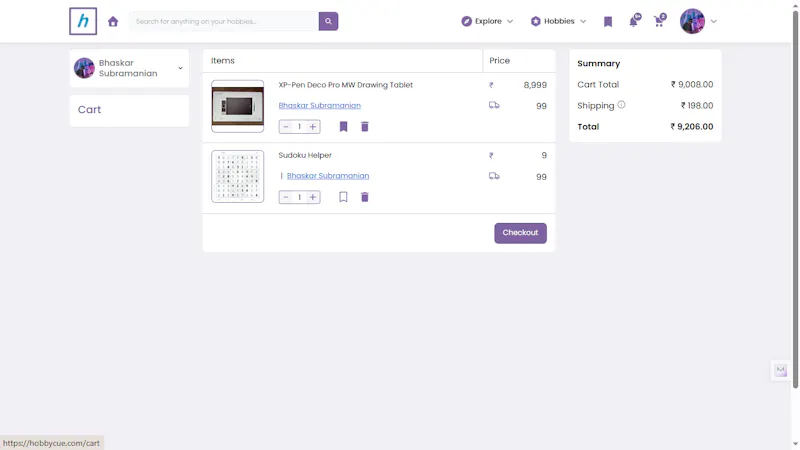800x450 pixels.
Task: Click the profile avatar in the header
Action: tap(692, 21)
